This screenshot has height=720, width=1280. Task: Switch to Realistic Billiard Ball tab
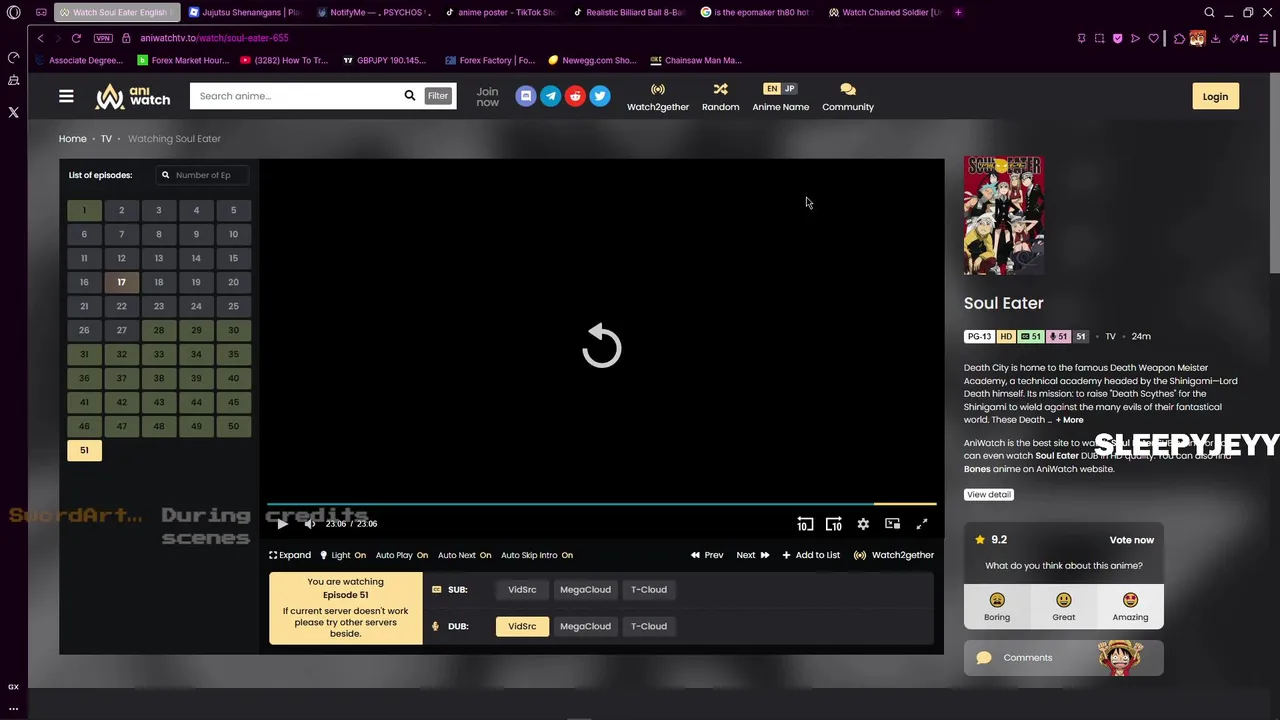(x=629, y=13)
